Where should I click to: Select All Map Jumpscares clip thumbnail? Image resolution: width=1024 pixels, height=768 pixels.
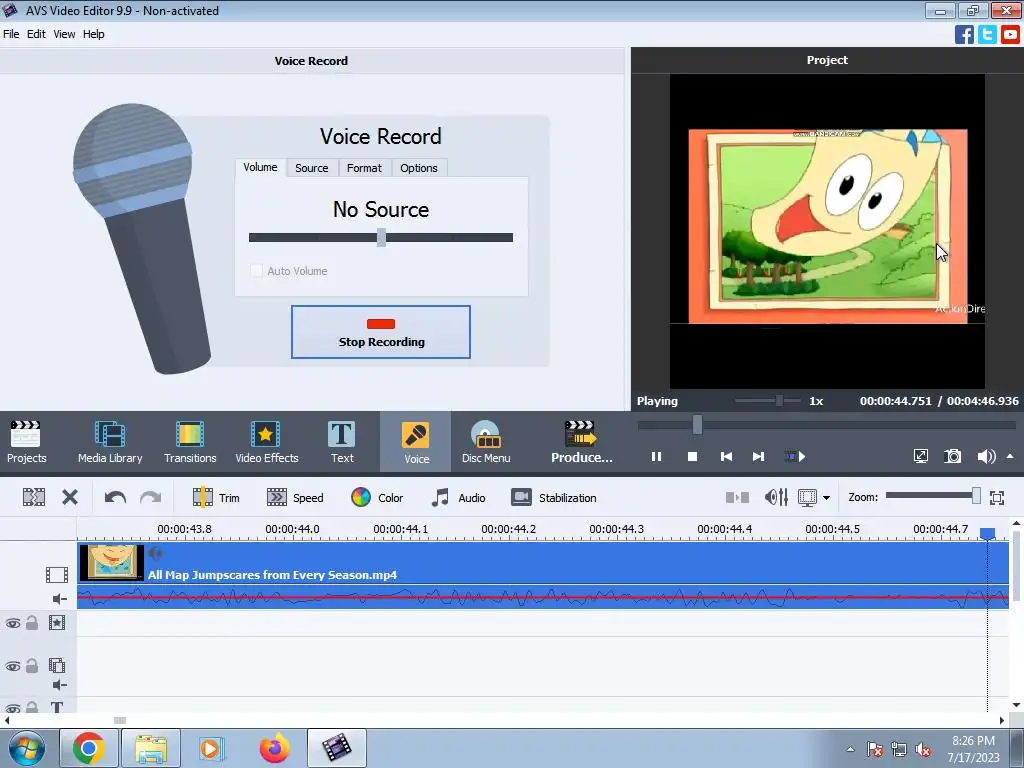coord(111,562)
